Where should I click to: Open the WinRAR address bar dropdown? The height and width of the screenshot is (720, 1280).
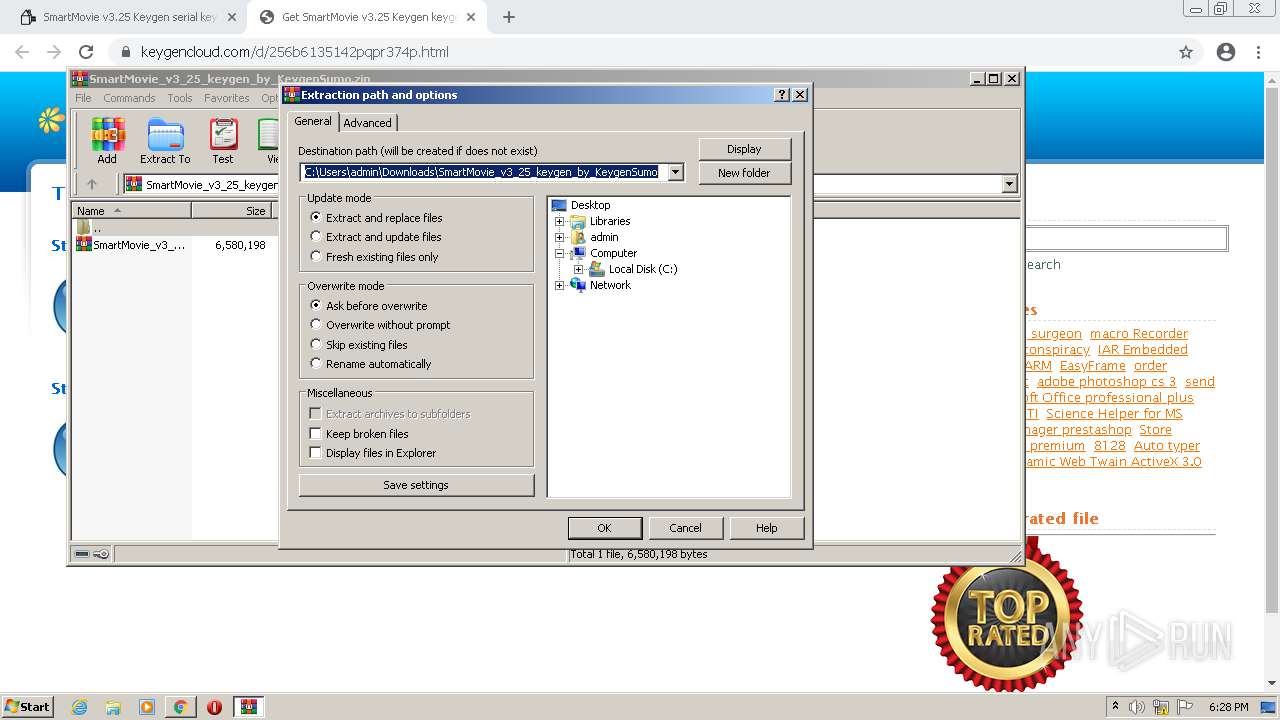(1009, 184)
